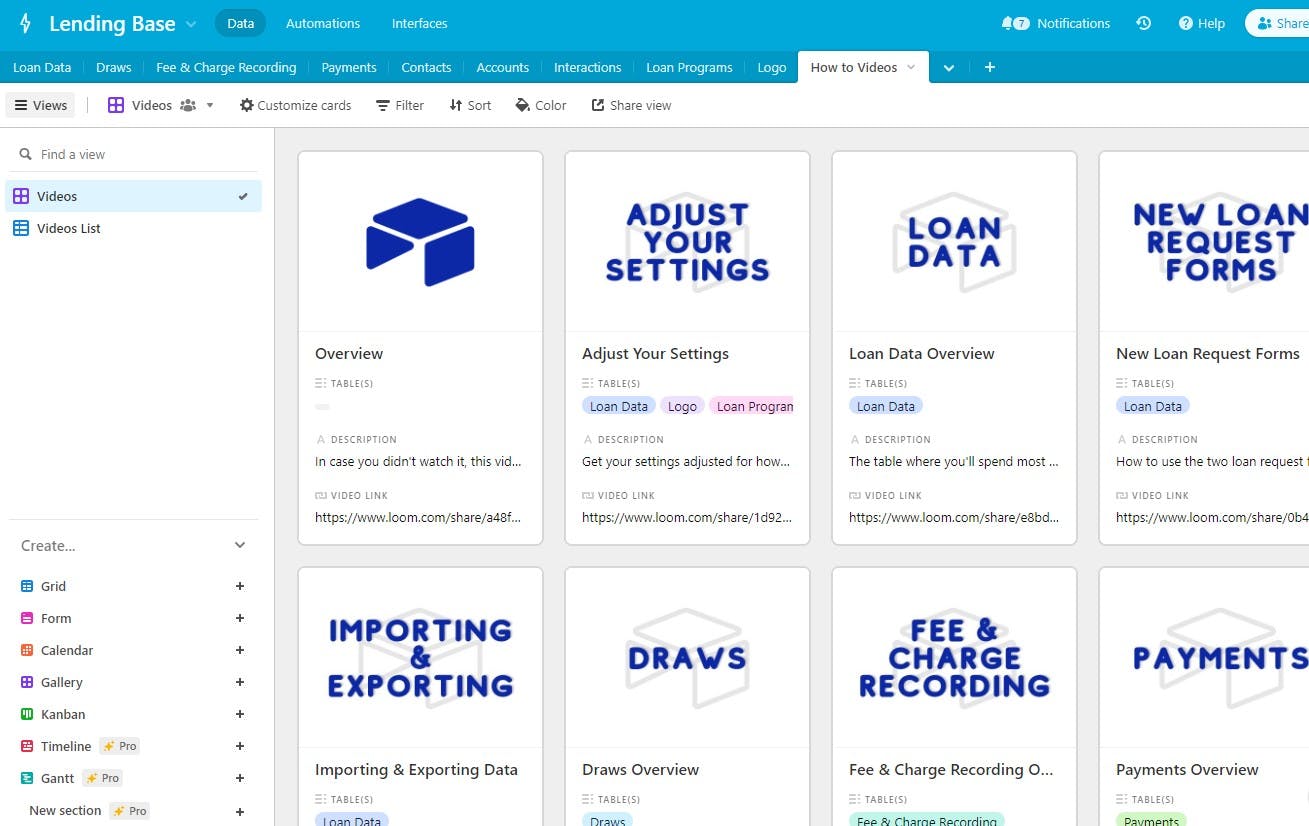
Task: Click Loan Data Overview loom video link
Action: click(953, 518)
